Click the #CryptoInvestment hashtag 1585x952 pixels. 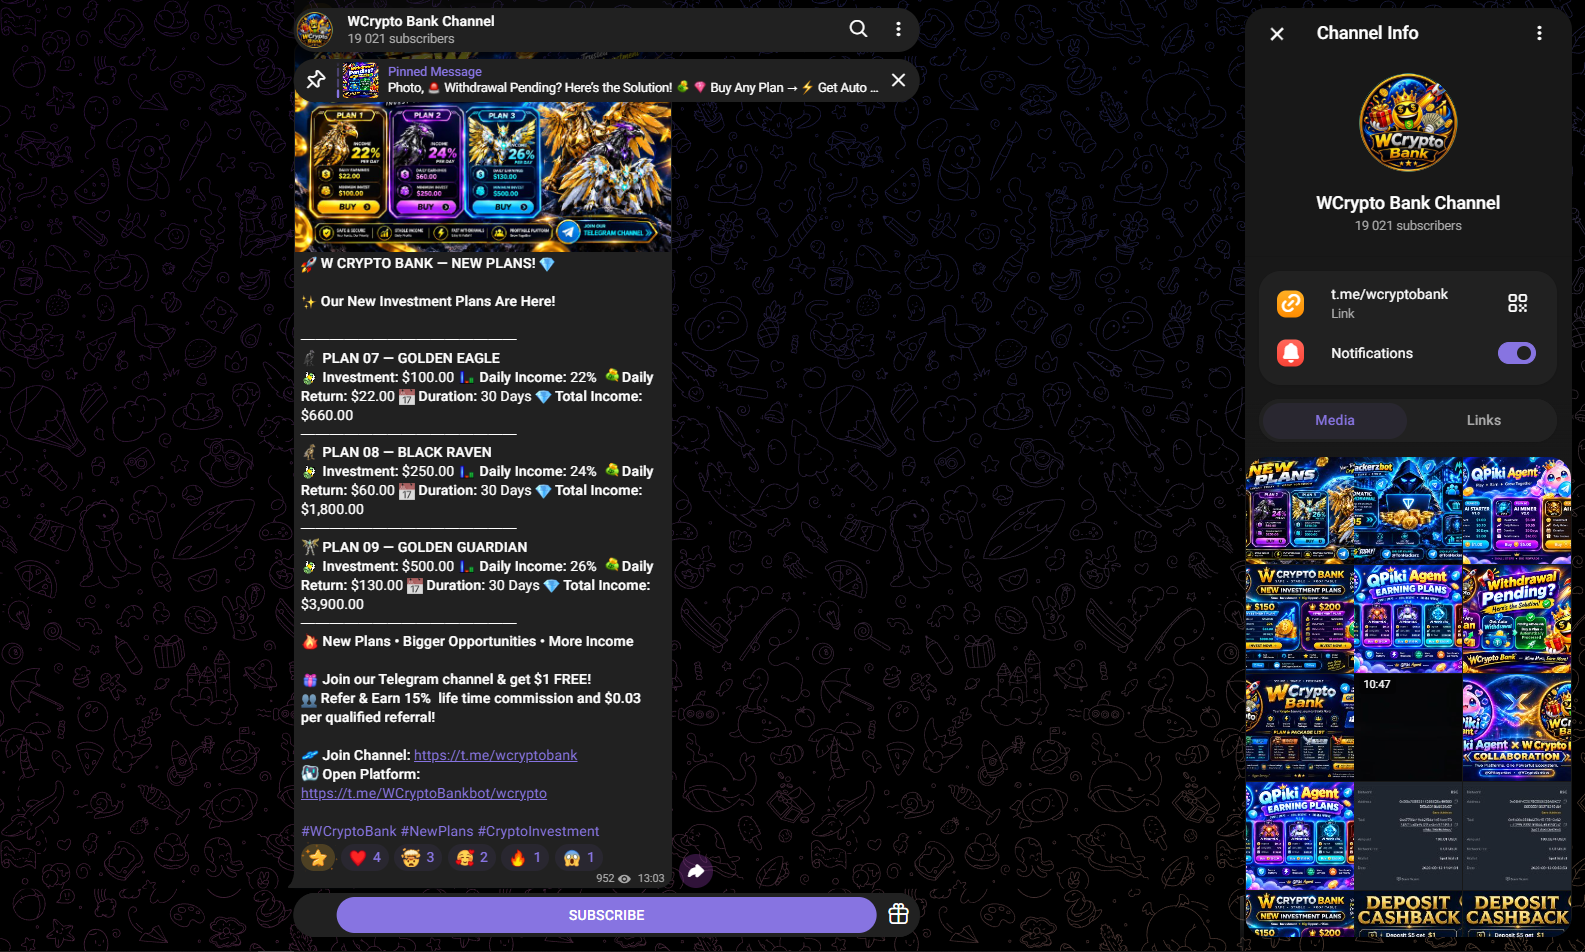pyautogui.click(x=538, y=831)
